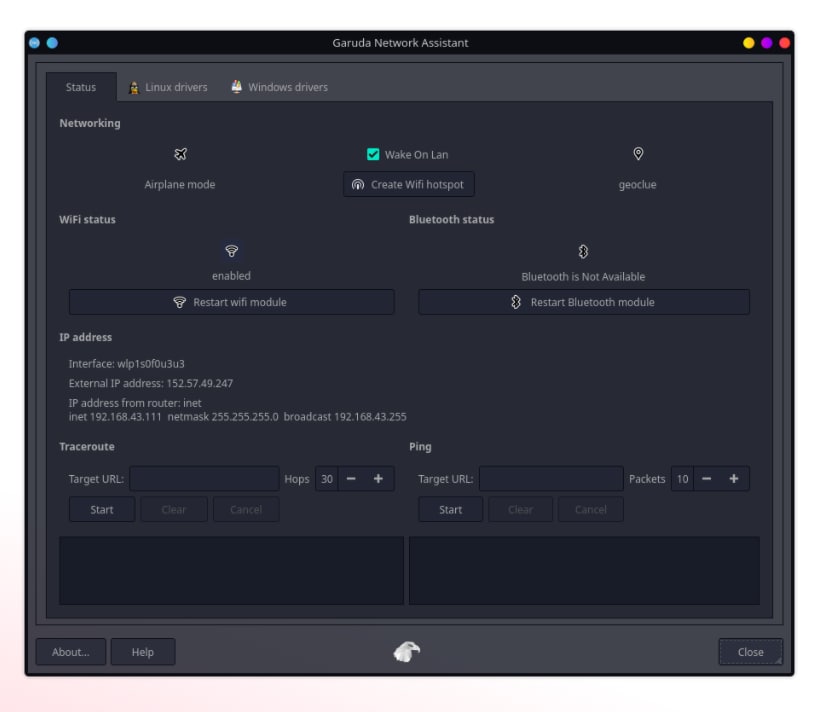Click External IP address 152.57.49.247
This screenshot has height=712, width=828.
click(151, 383)
